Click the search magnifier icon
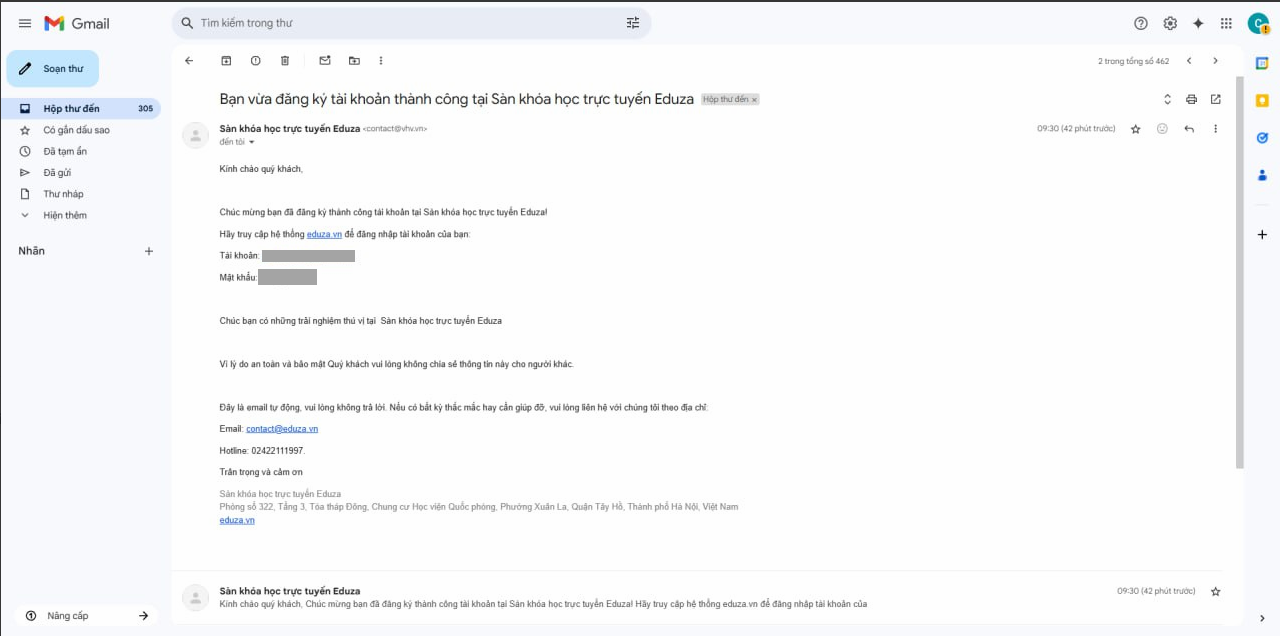The image size is (1280, 636). pyautogui.click(x=187, y=23)
